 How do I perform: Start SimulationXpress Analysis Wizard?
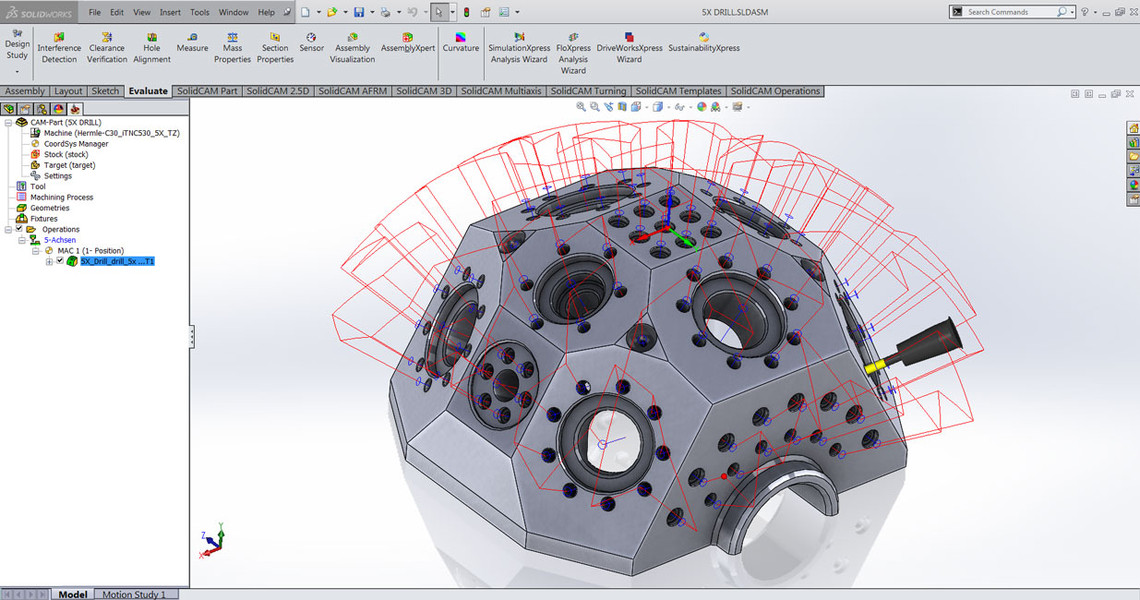pos(518,37)
